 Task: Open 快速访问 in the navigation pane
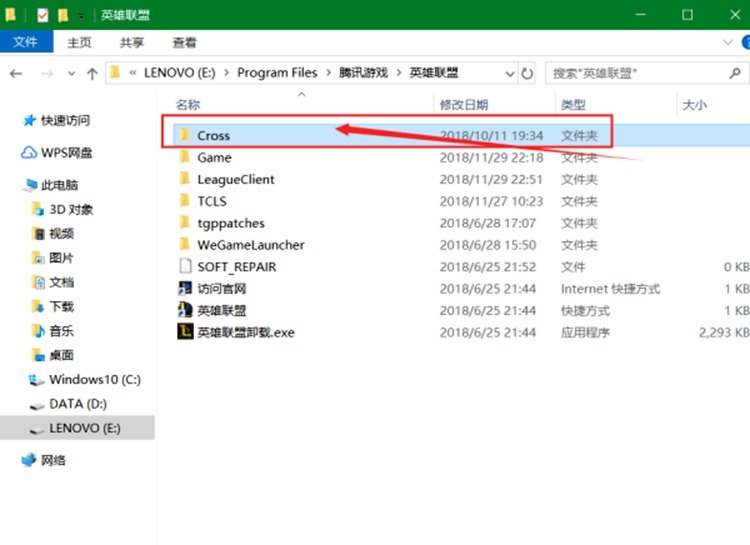(65, 120)
